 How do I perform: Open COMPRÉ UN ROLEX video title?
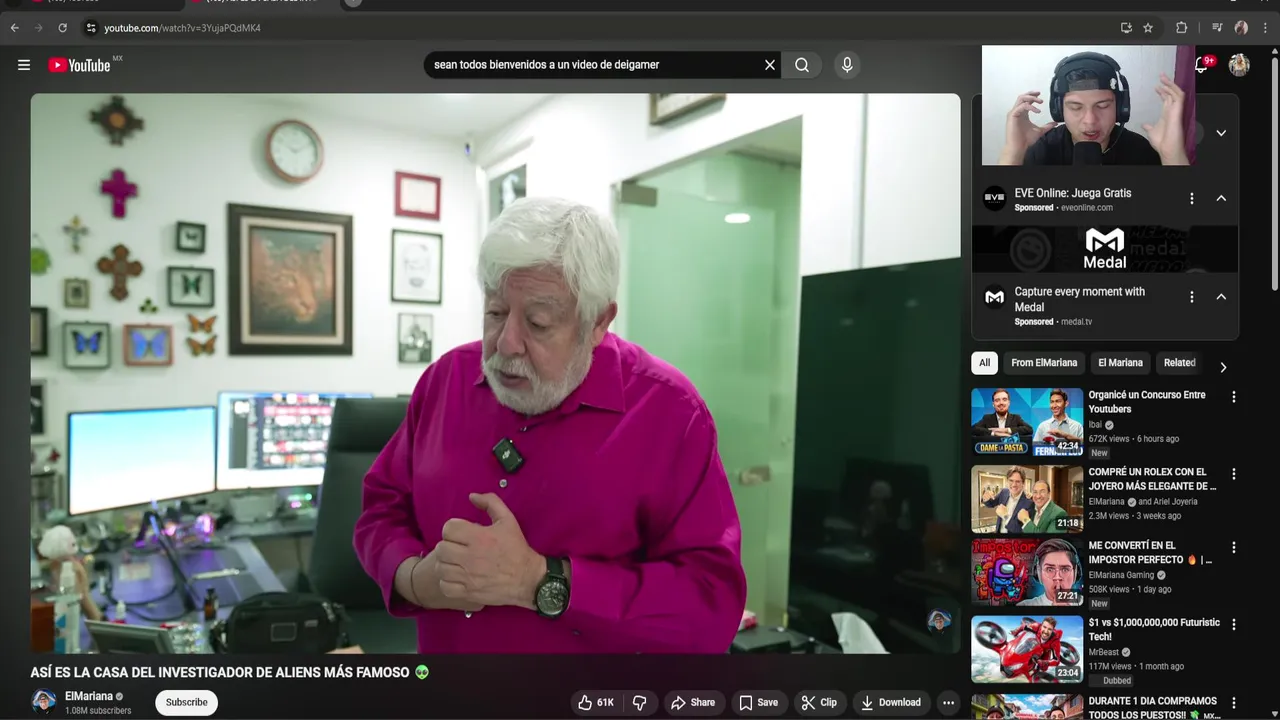[1152, 479]
